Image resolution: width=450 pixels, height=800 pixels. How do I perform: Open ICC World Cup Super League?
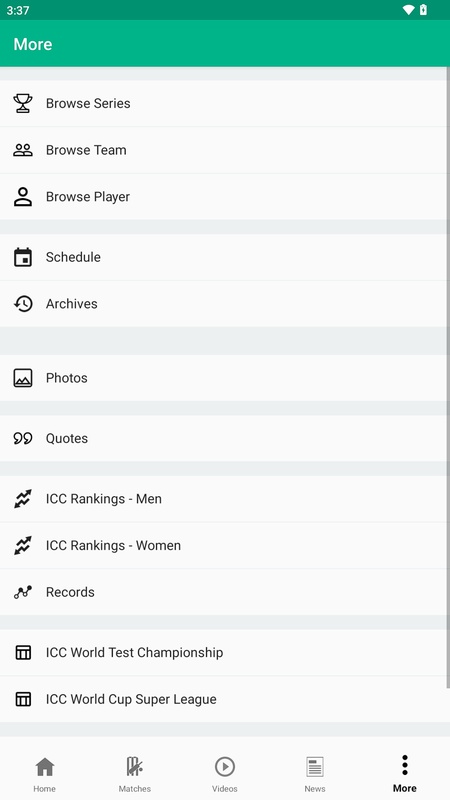tap(223, 699)
